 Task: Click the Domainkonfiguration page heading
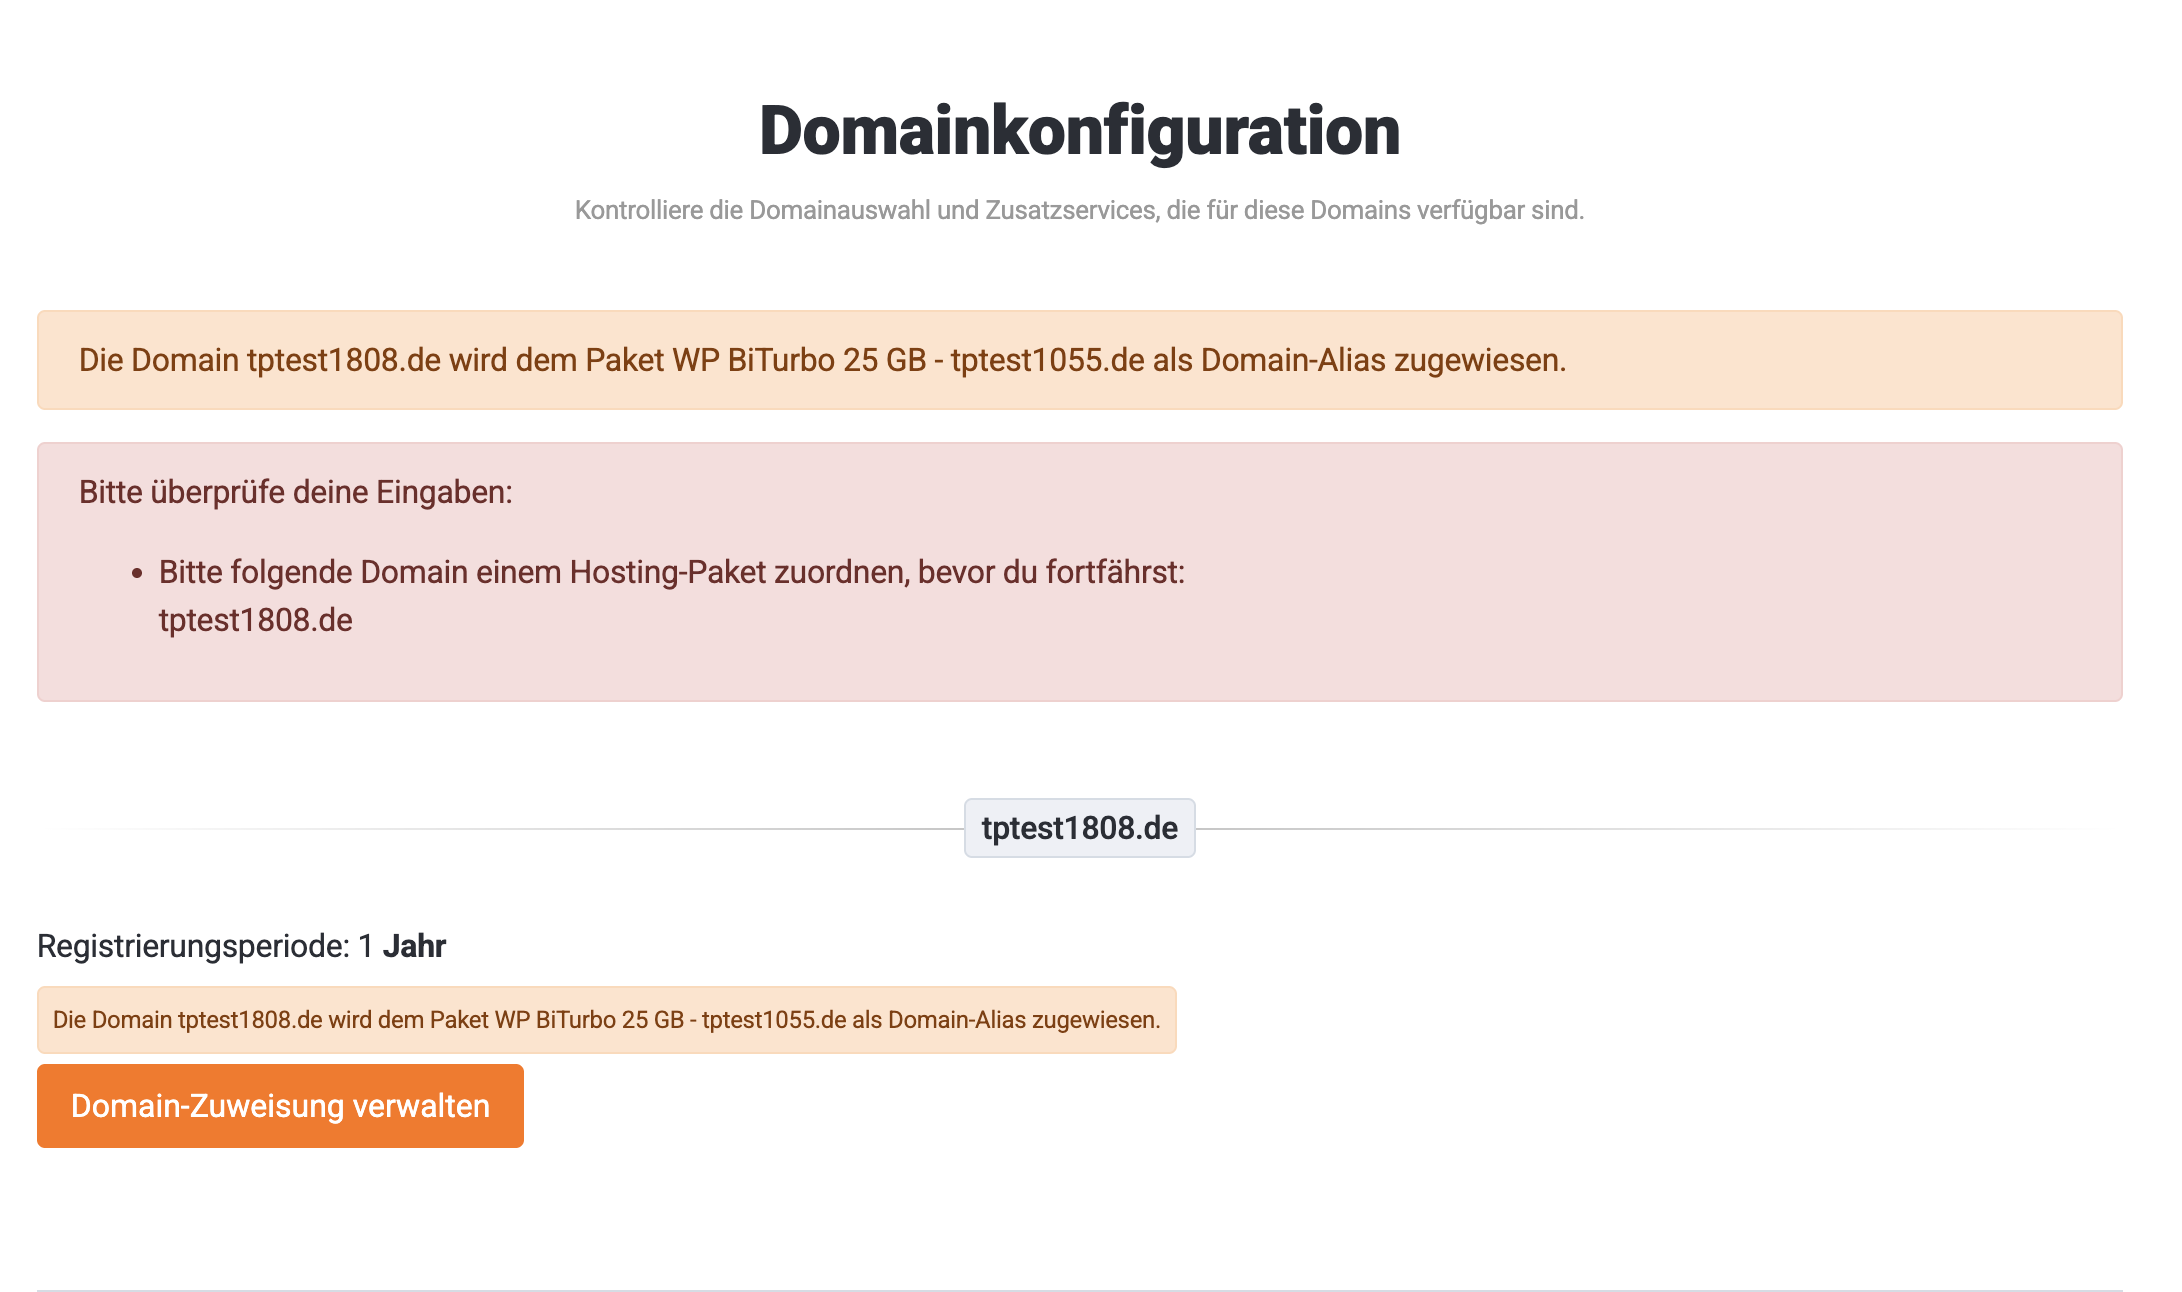tap(1079, 131)
